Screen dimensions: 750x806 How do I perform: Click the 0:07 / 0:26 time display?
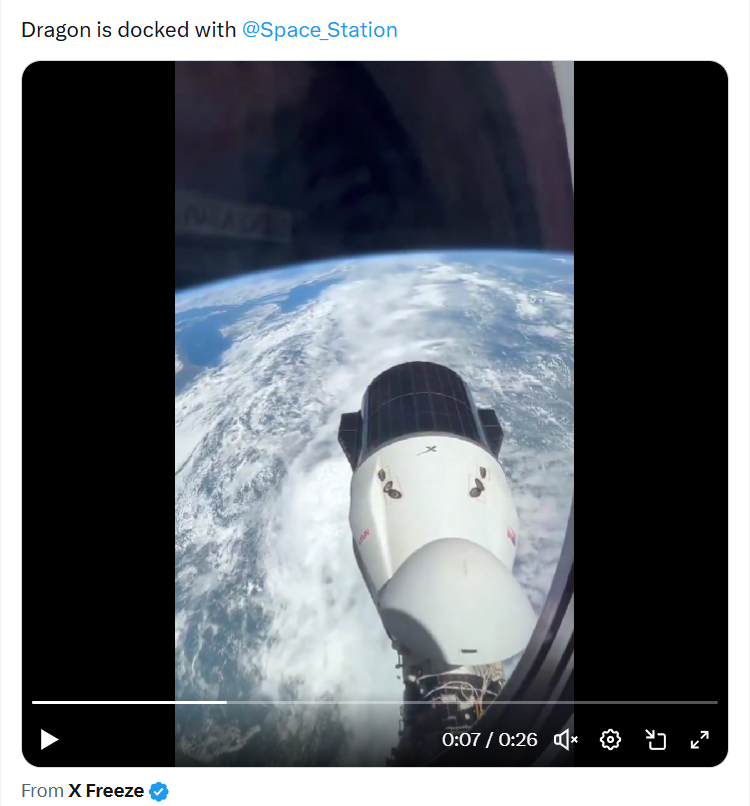[x=490, y=740]
